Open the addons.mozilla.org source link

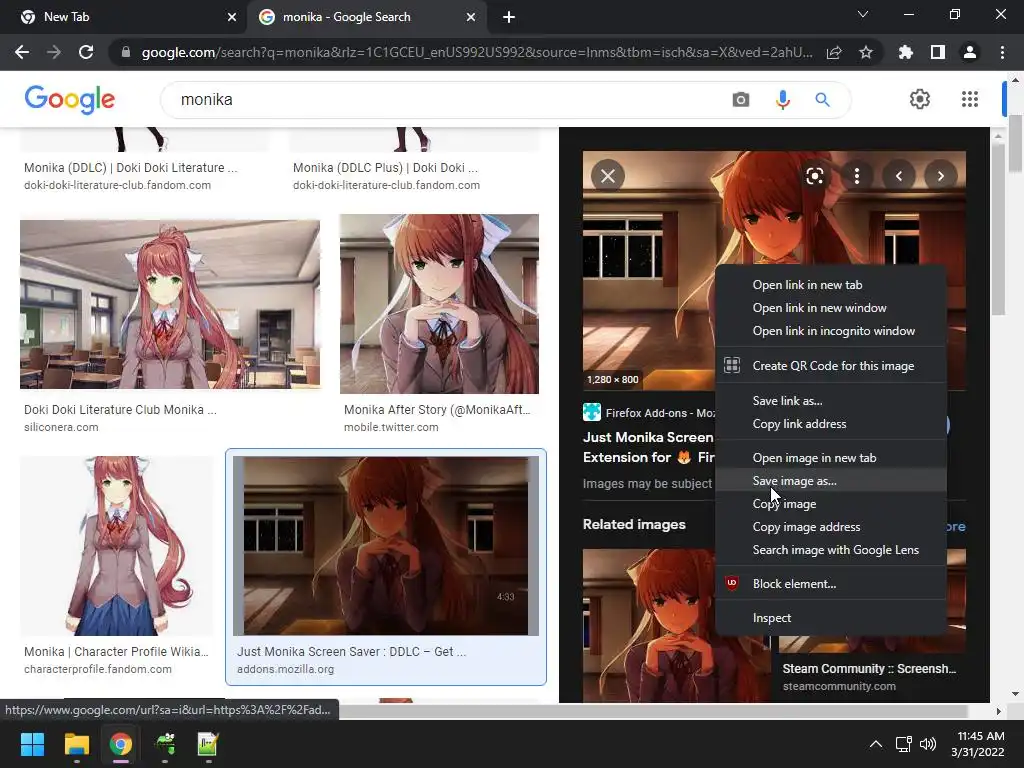pyautogui.click(x=285, y=669)
